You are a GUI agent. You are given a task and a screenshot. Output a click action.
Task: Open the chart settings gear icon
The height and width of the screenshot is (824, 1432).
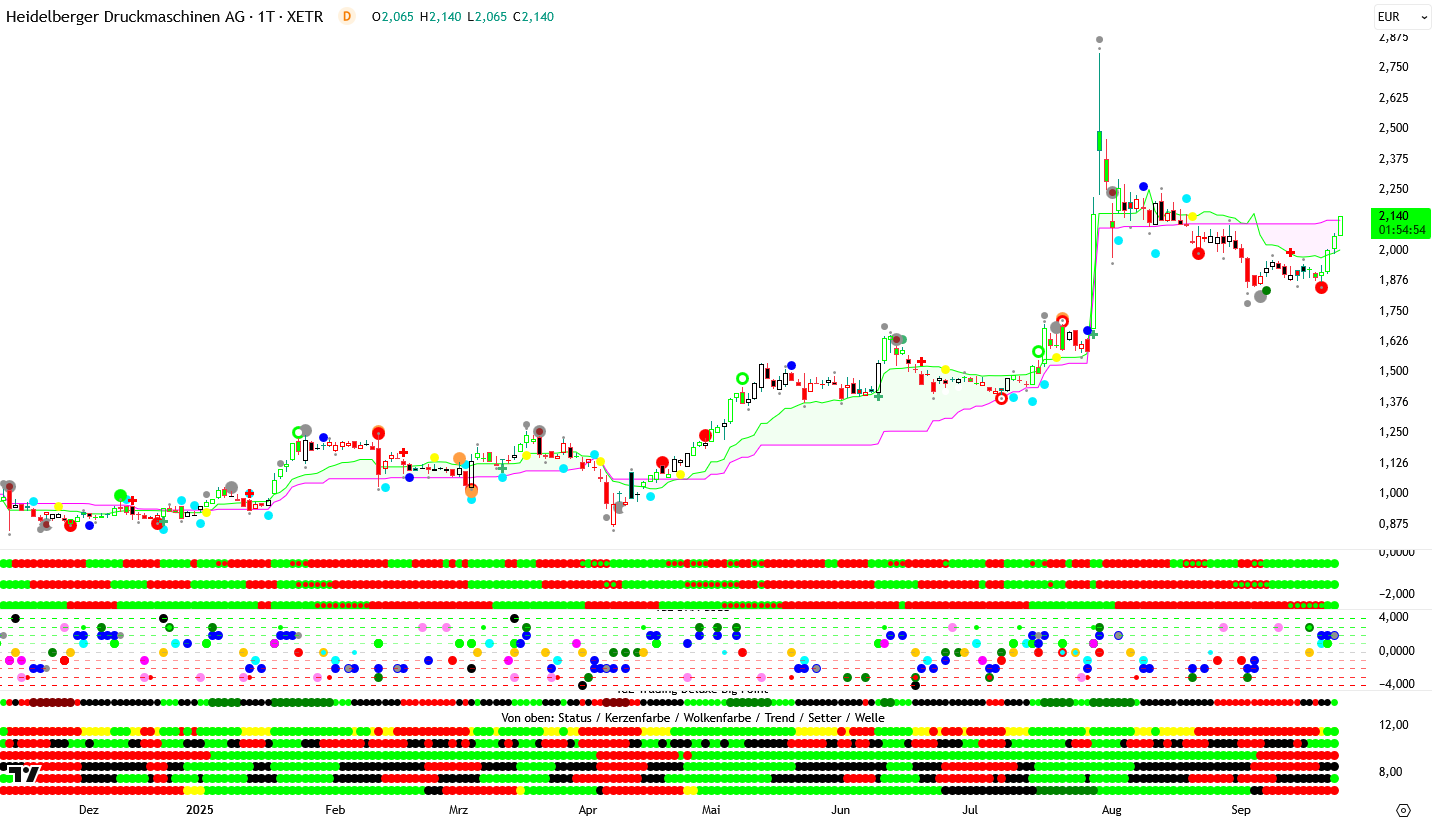point(1403,809)
